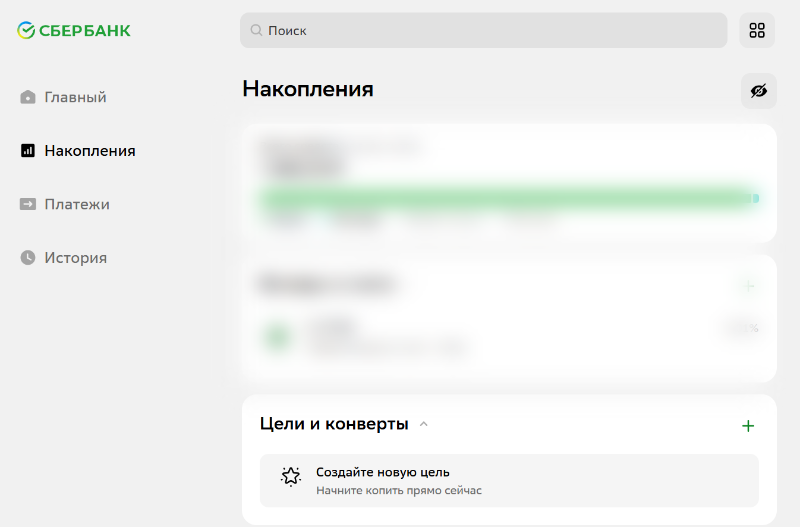Open the apps grid menu icon
This screenshot has height=527, width=800.
point(757,30)
